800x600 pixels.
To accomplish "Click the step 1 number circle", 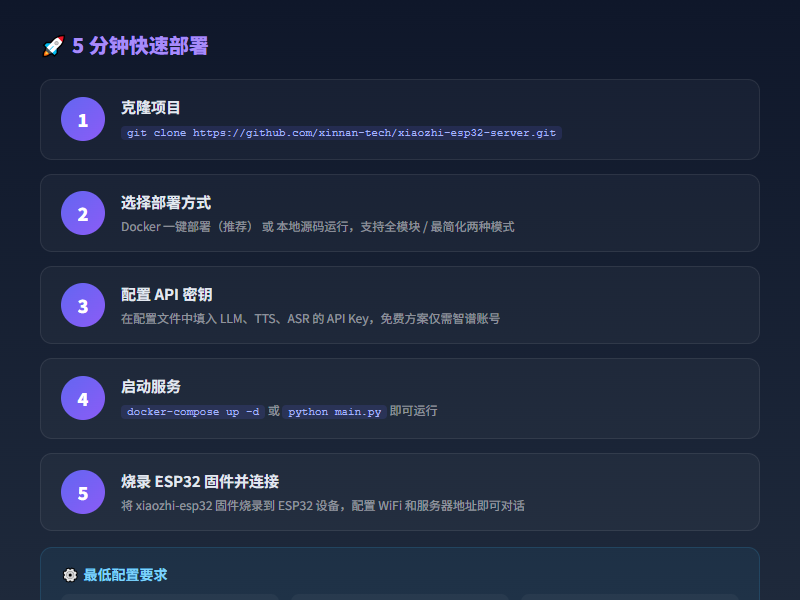I will [x=83, y=120].
